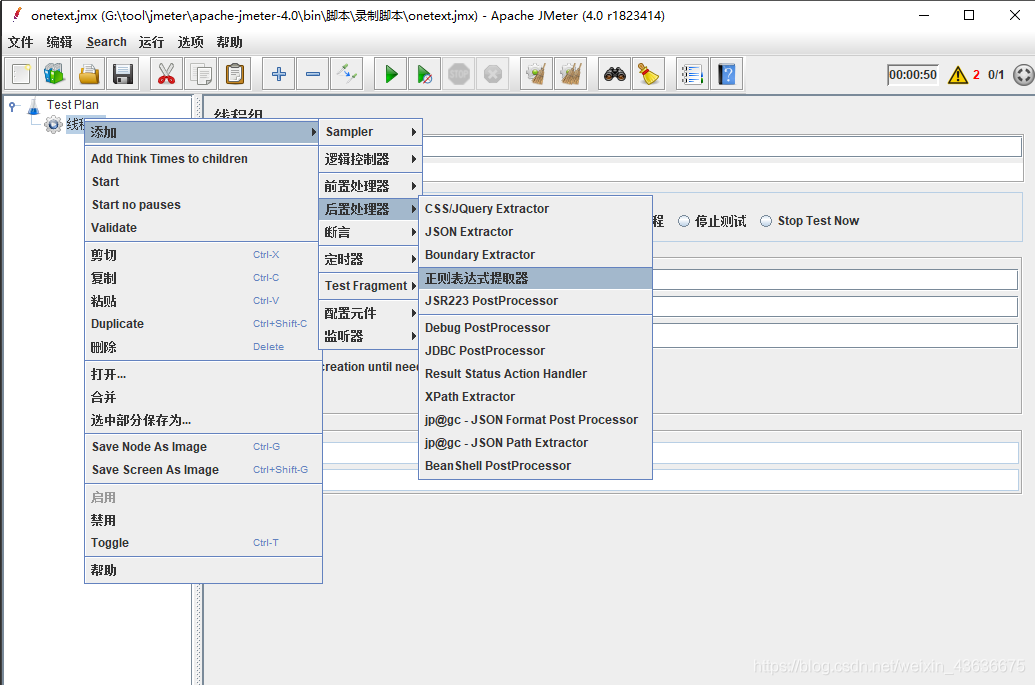Click Start no pauses toolbar icon
This screenshot has height=685, width=1035.
click(424, 74)
